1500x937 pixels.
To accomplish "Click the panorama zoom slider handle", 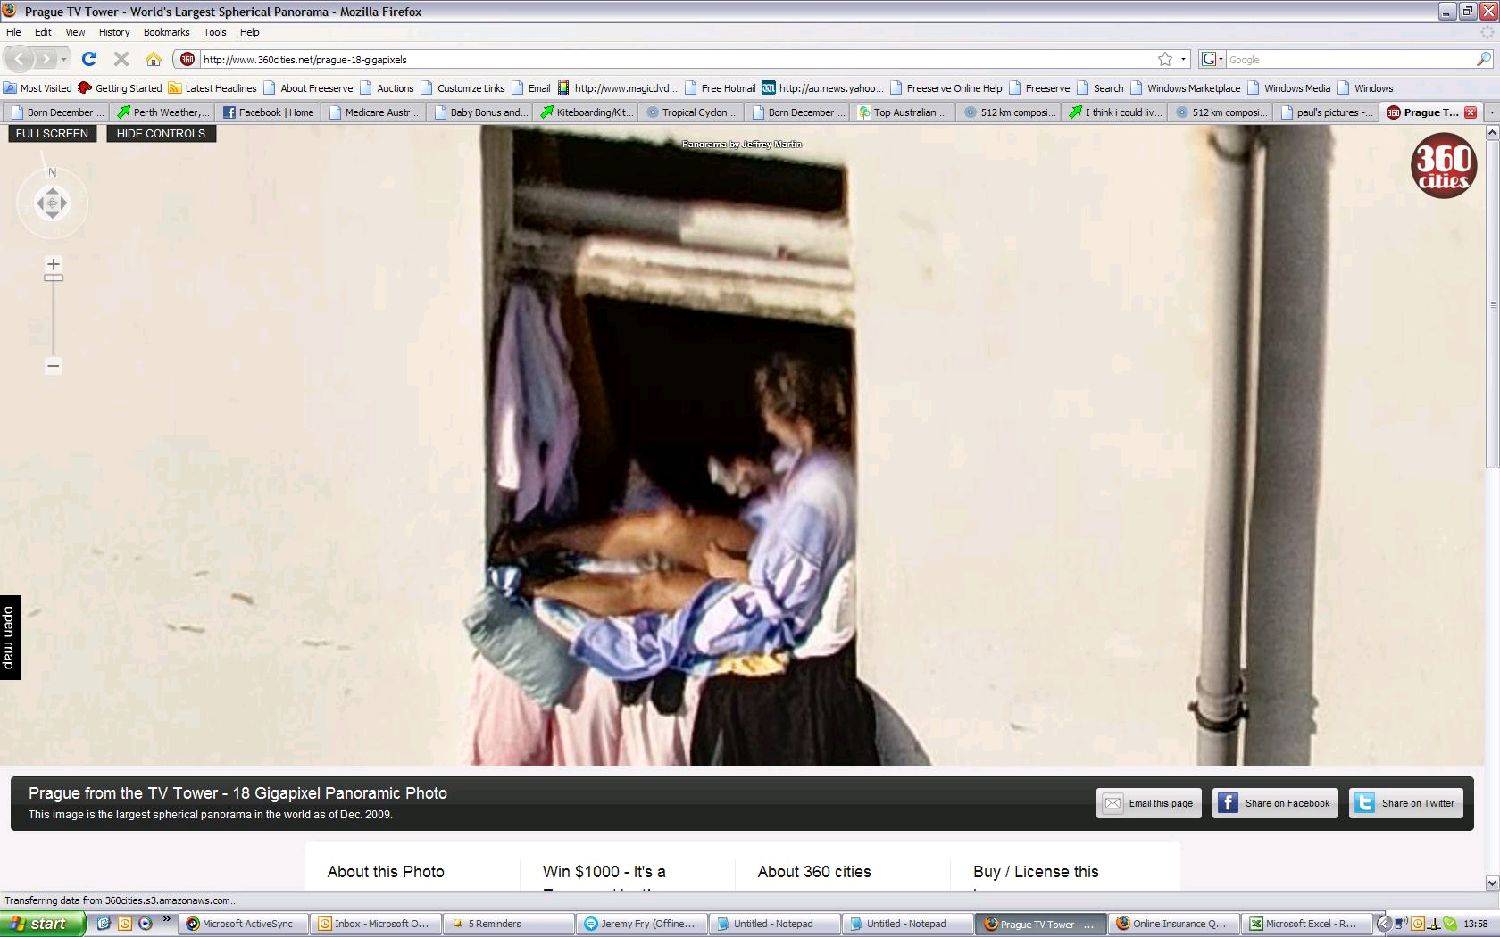I will (x=53, y=278).
